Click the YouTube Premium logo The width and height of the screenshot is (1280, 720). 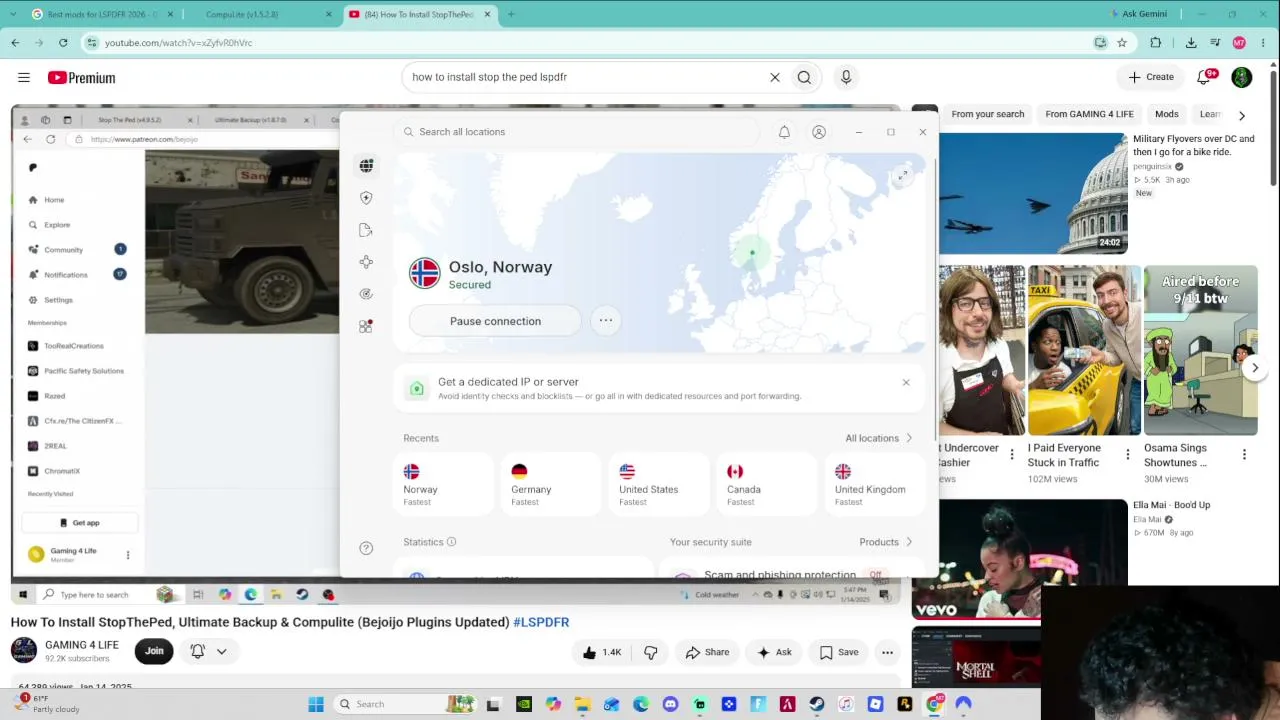click(x=81, y=78)
